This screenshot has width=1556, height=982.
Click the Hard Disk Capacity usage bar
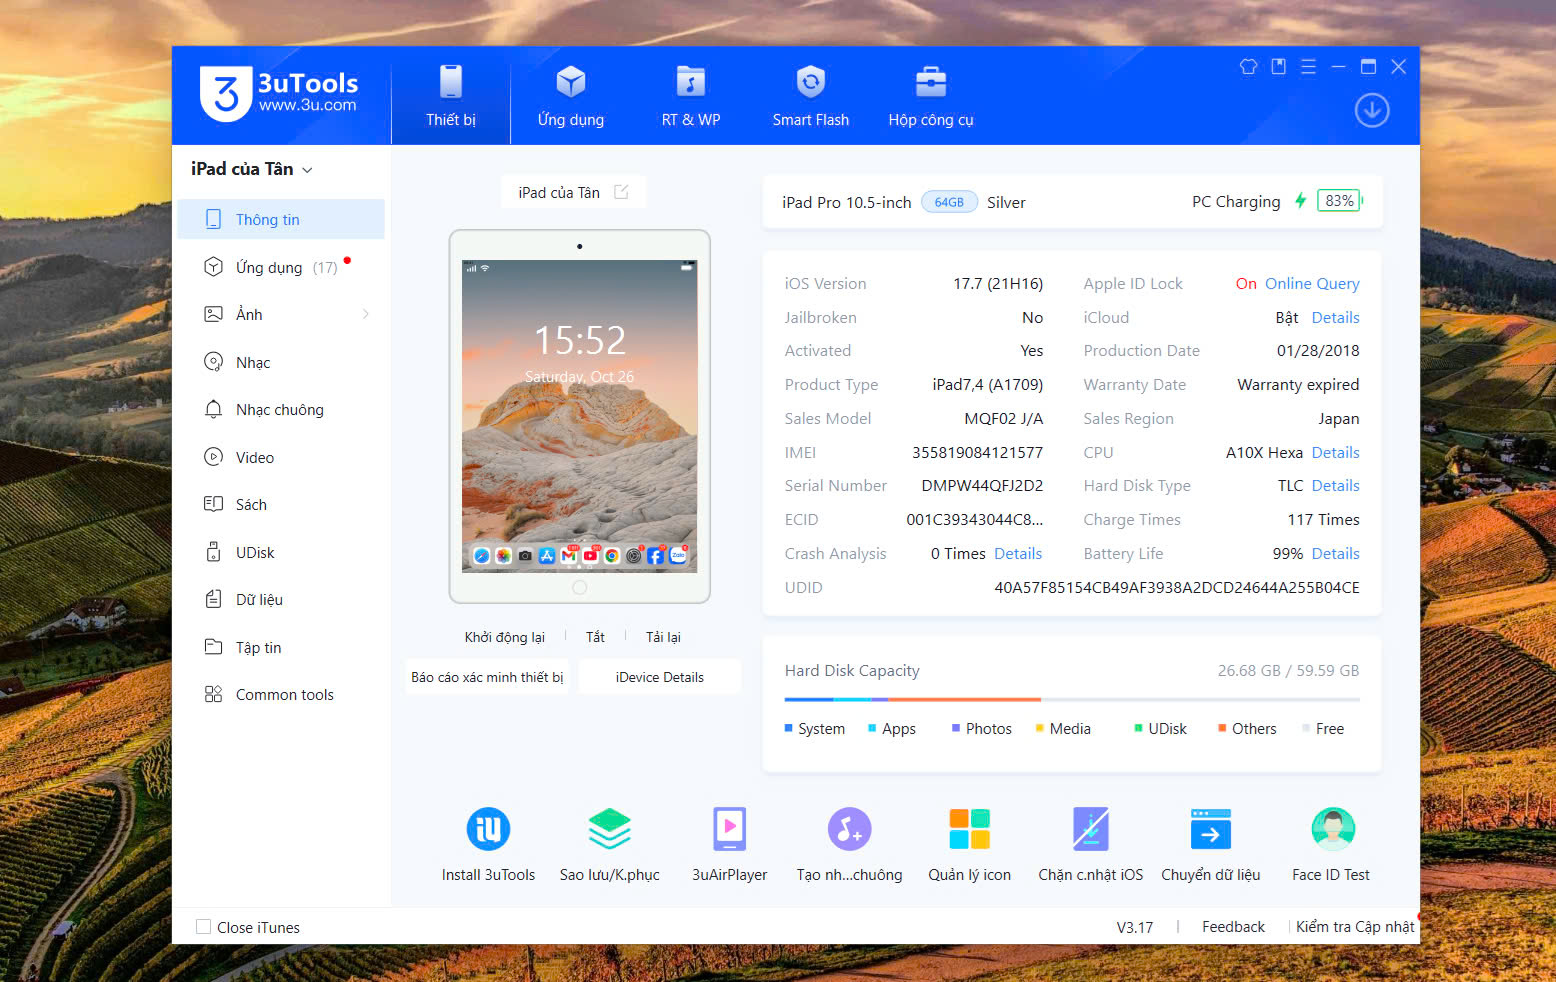coord(1072,699)
